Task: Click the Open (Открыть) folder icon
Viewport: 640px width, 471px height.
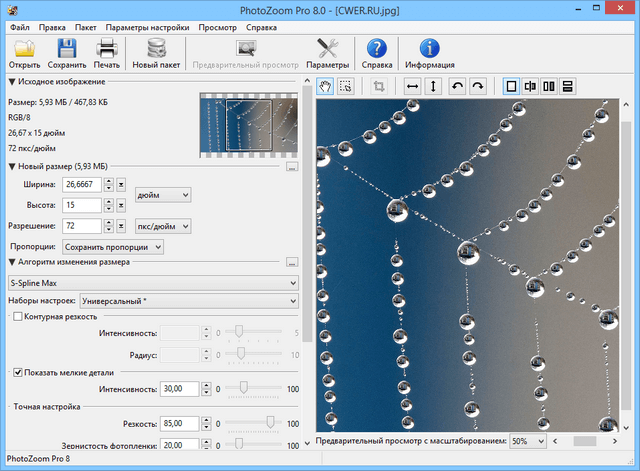Action: [x=24, y=50]
